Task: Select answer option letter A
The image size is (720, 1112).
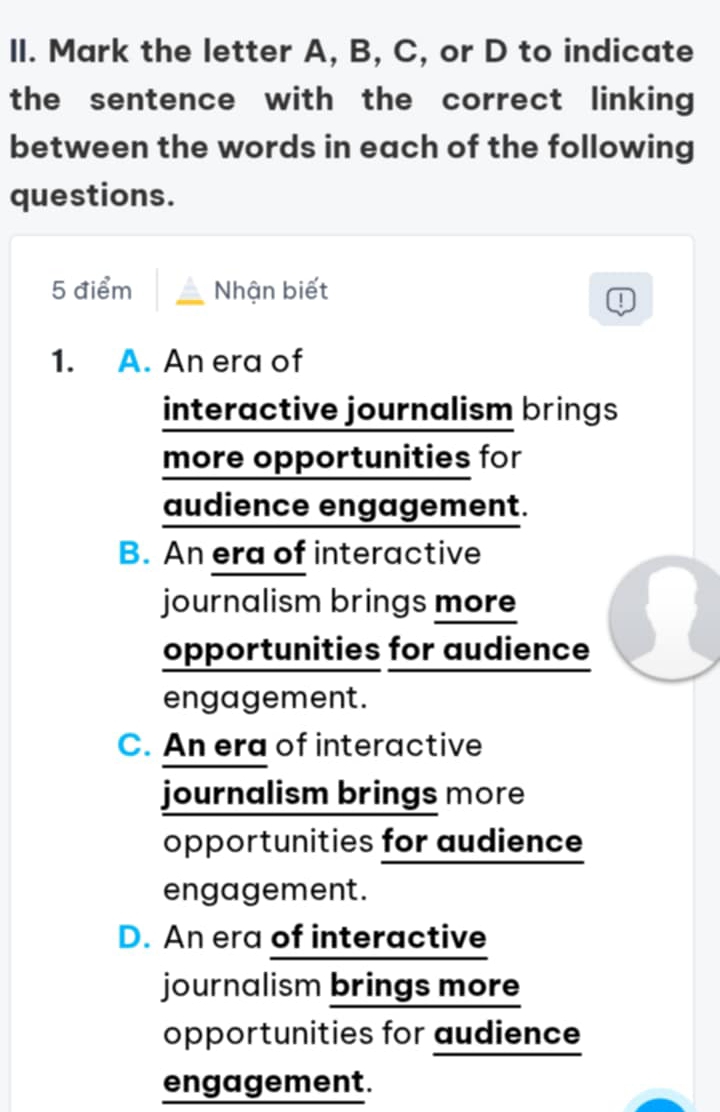Action: (133, 361)
